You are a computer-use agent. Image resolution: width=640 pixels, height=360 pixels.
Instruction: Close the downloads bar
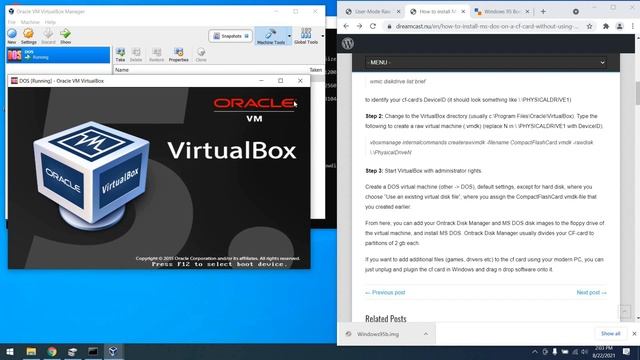pyautogui.click(x=634, y=333)
